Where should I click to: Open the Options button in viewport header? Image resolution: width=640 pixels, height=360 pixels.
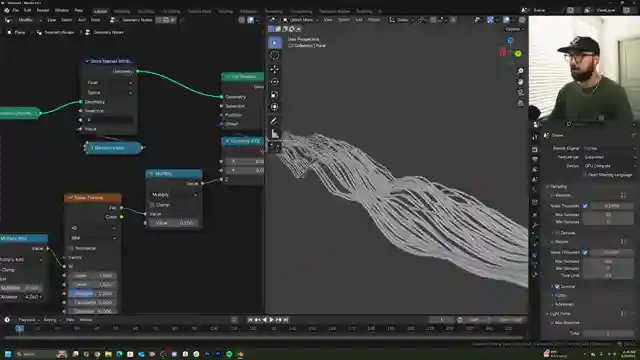point(513,29)
